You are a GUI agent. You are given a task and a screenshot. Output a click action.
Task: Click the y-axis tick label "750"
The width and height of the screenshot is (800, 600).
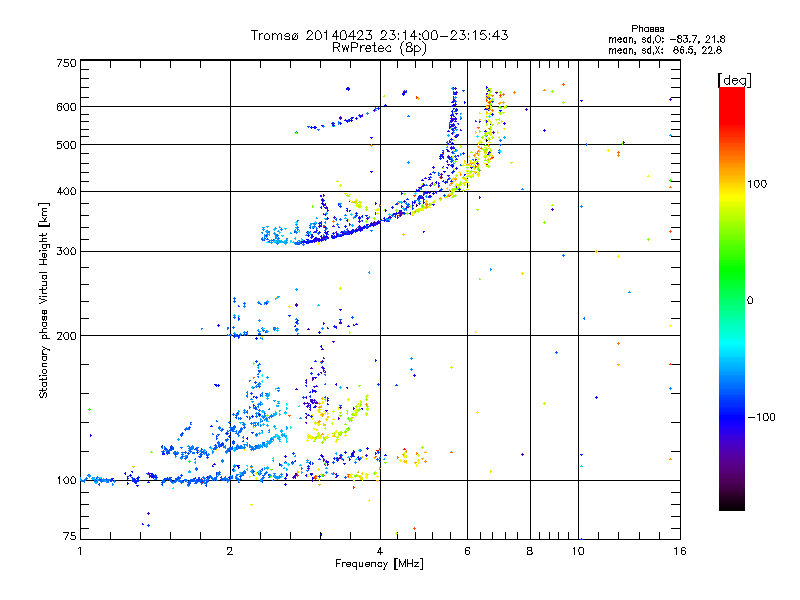pos(66,63)
